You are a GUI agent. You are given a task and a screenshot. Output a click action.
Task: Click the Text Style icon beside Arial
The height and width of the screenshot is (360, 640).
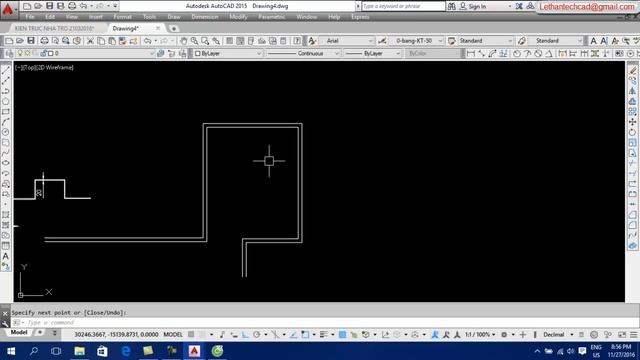tap(312, 41)
